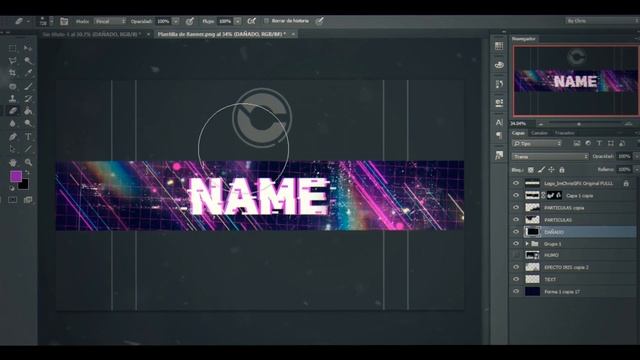Toggle pressure for opacity icon
The width and height of the screenshot is (640, 360).
coord(190,21)
